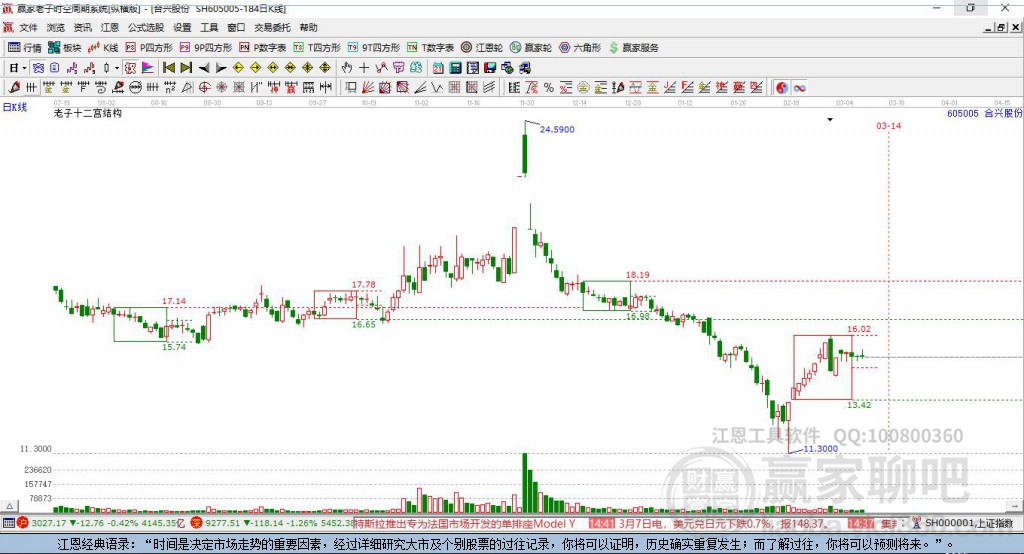1024x554 pixels.
Task: Click the infinity symbol icon
Action: 799,88
